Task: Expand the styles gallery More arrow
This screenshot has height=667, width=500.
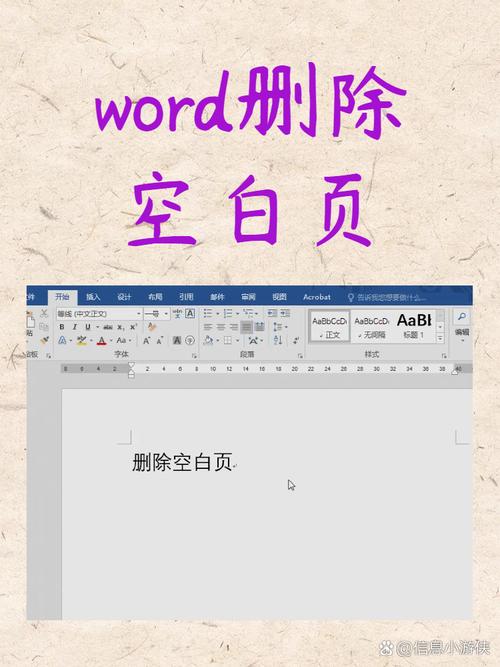Action: [440, 339]
